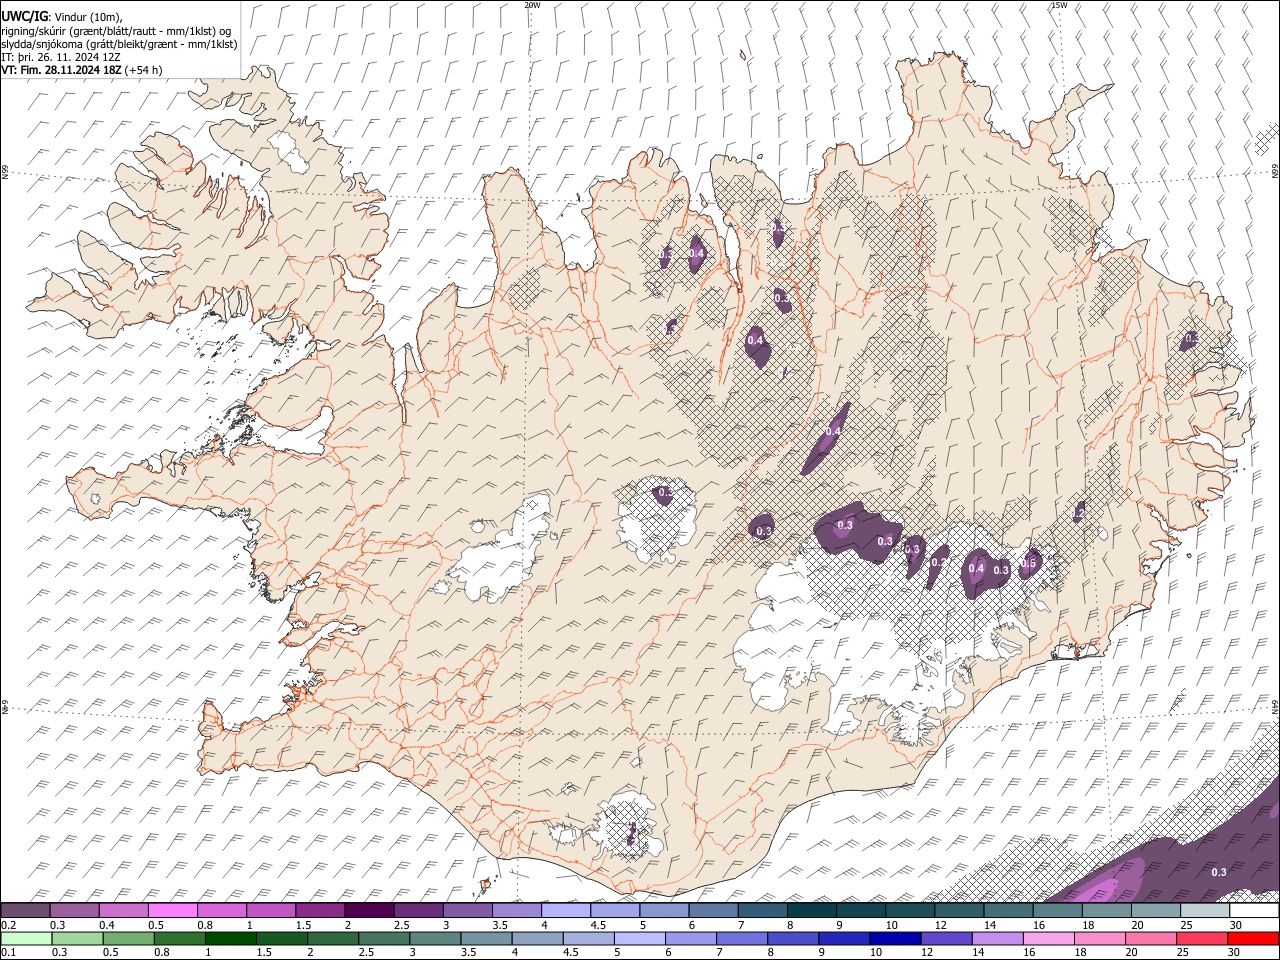Pick the white above-30 snow legend swatch
1280x960 pixels.
(x=1255, y=911)
